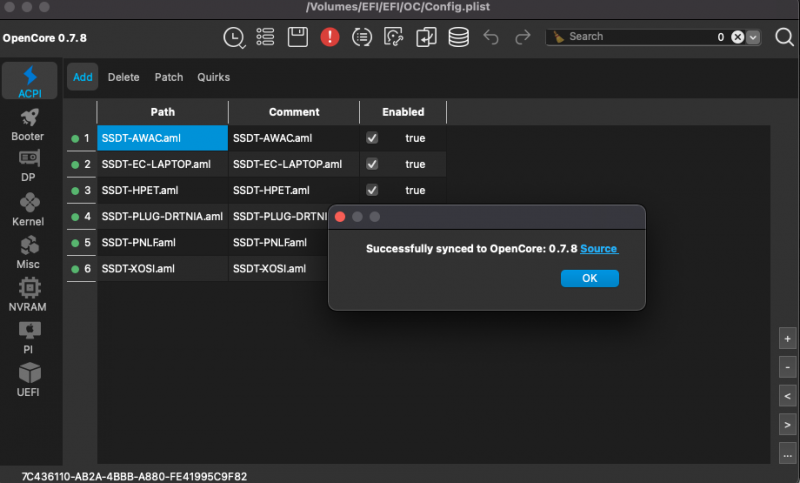Click the refresh document toolbar icon
Viewport: 800px width, 483px height.
point(393,37)
